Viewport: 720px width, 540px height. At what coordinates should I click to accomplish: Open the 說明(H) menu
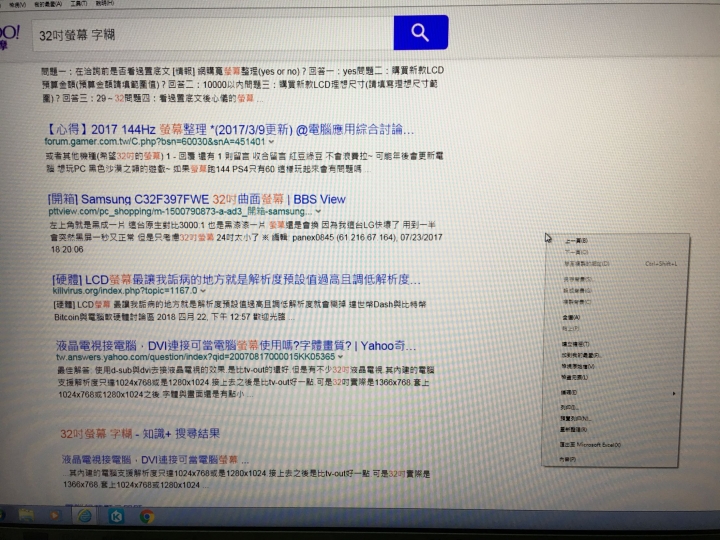click(105, 3)
